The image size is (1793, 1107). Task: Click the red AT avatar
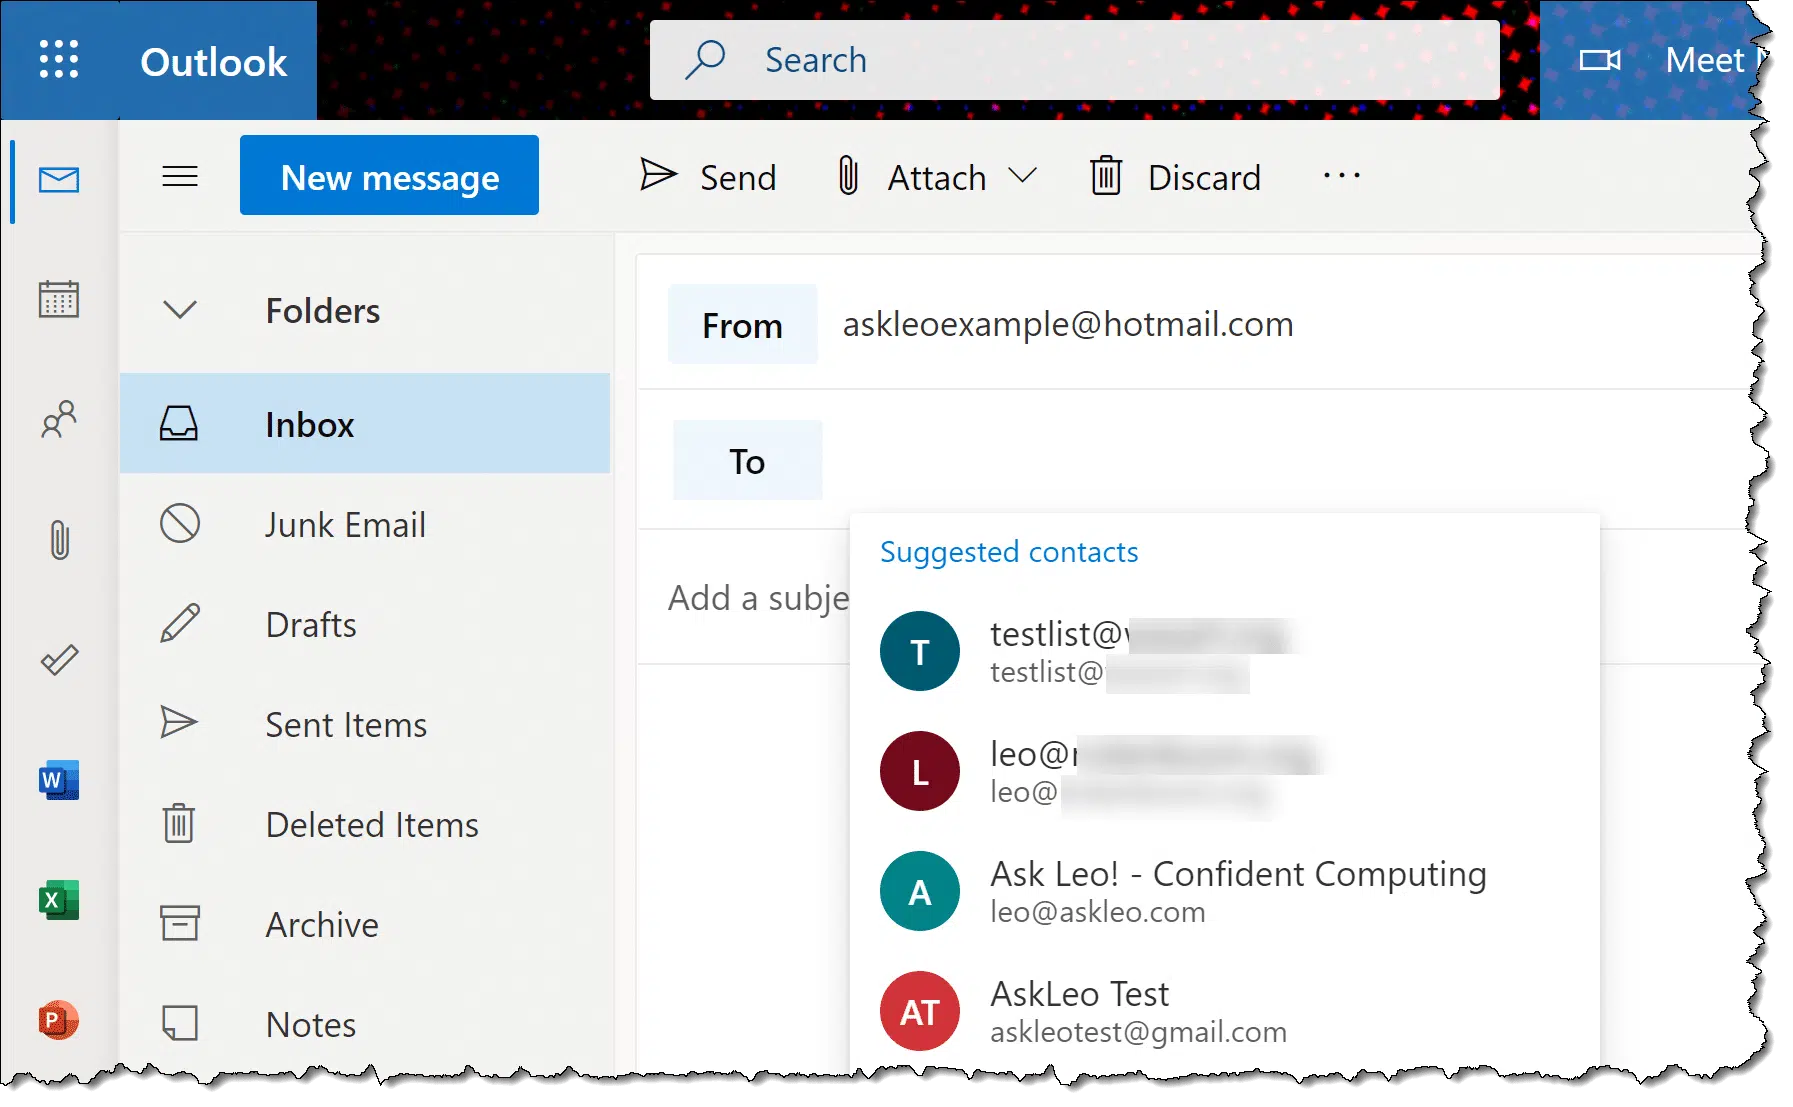(920, 1011)
